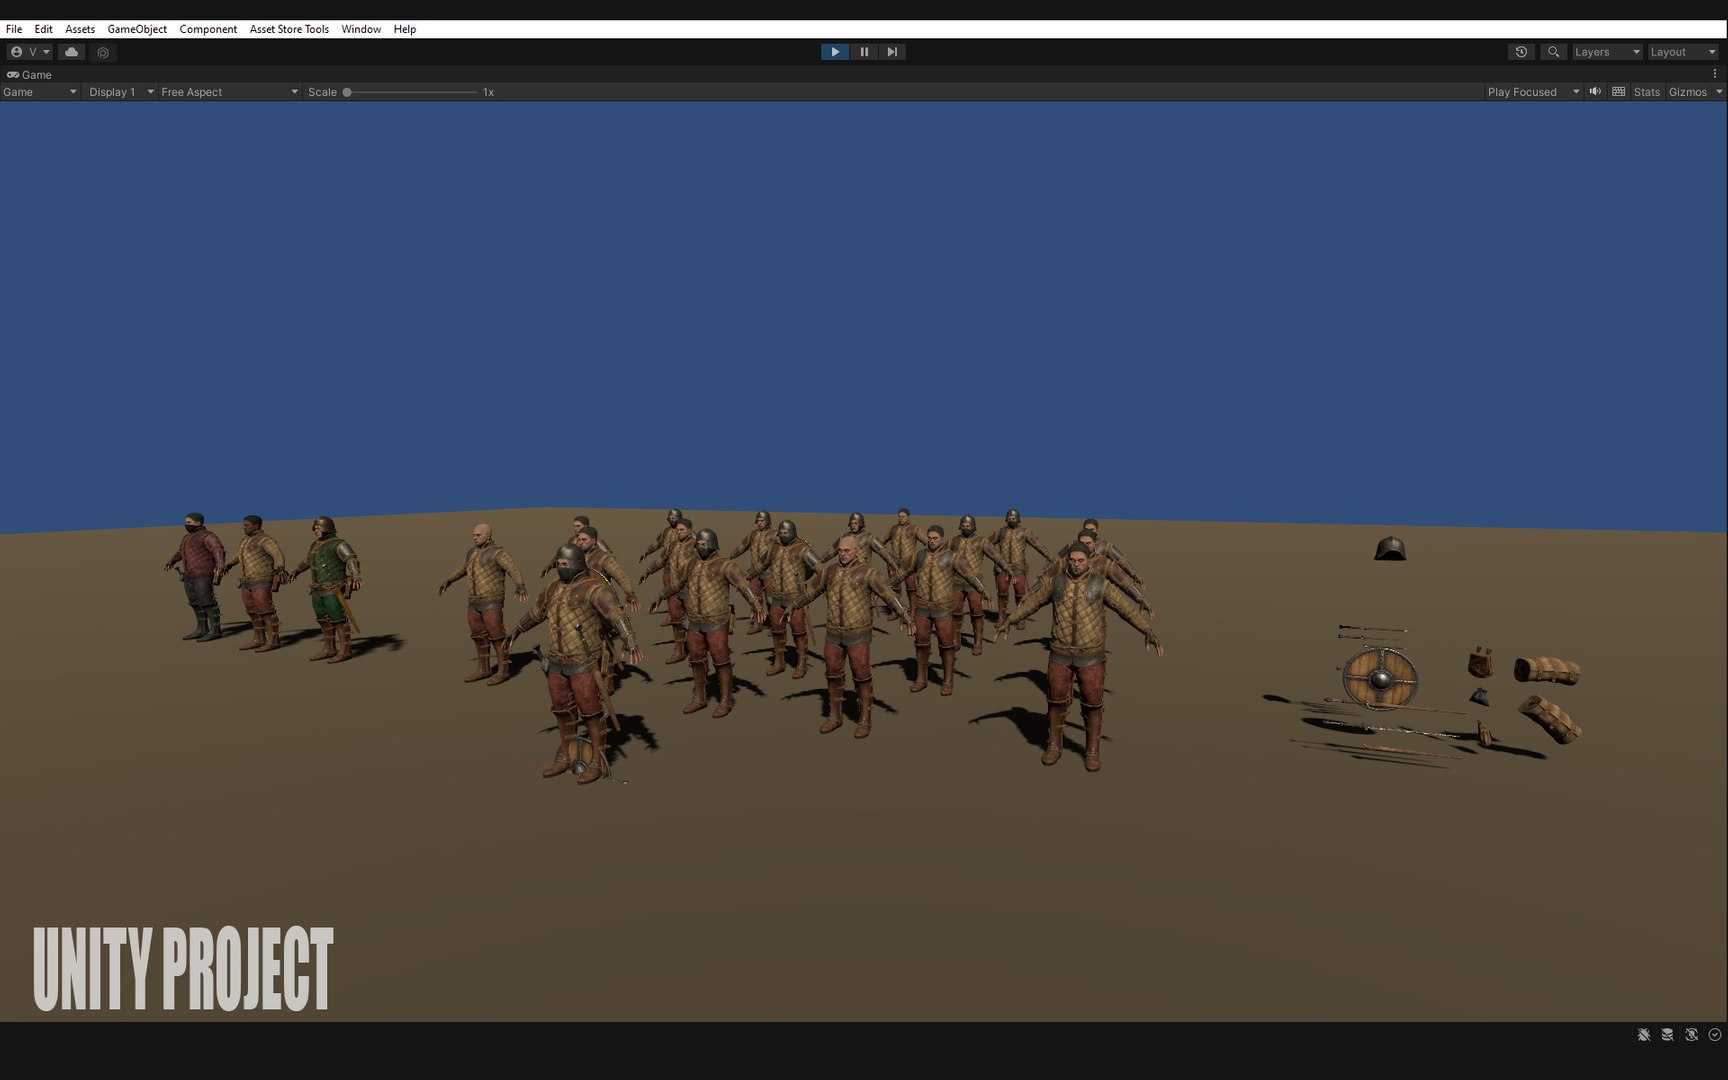
Task: Click the Scale slider handle
Action: (347, 92)
